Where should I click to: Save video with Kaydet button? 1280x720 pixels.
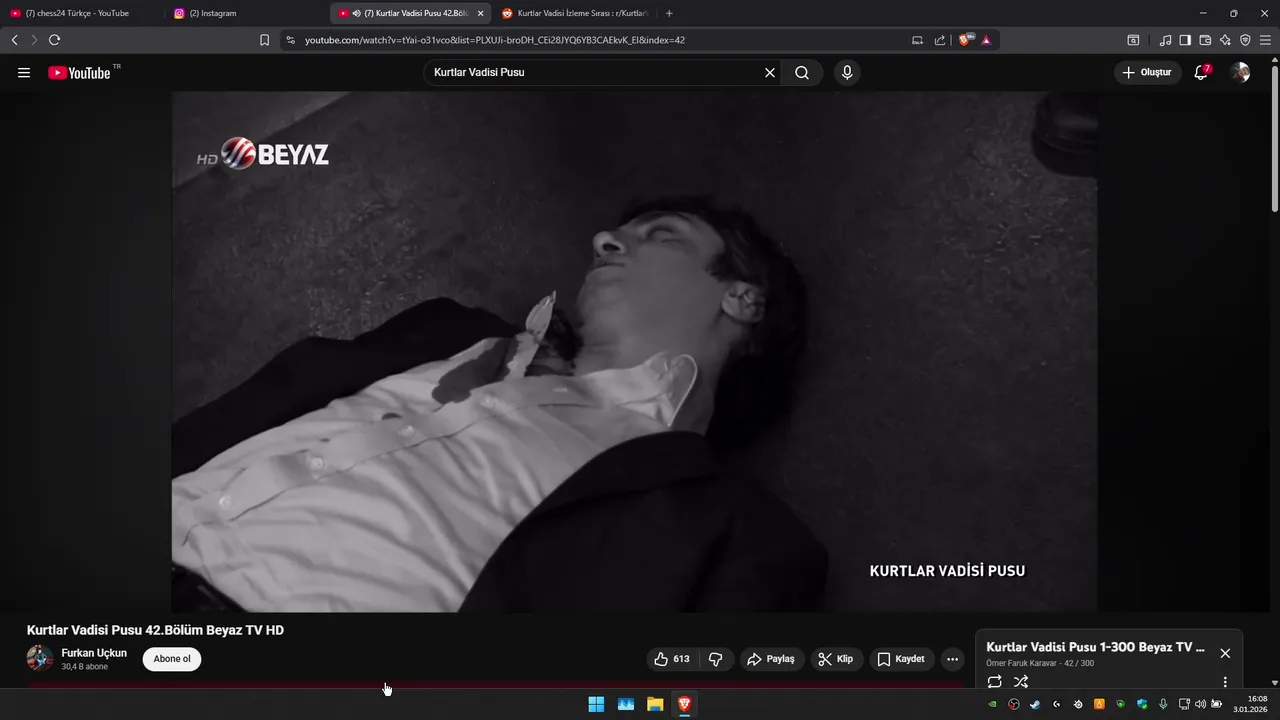click(x=901, y=659)
